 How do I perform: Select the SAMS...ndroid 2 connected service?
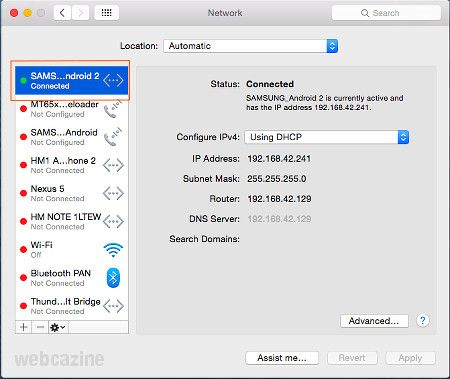[x=72, y=80]
